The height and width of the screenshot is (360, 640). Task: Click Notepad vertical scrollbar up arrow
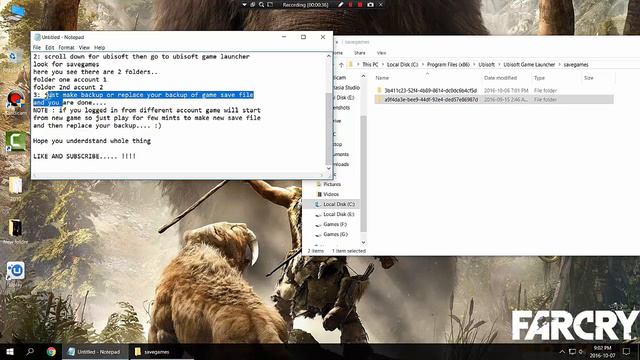[x=329, y=56]
